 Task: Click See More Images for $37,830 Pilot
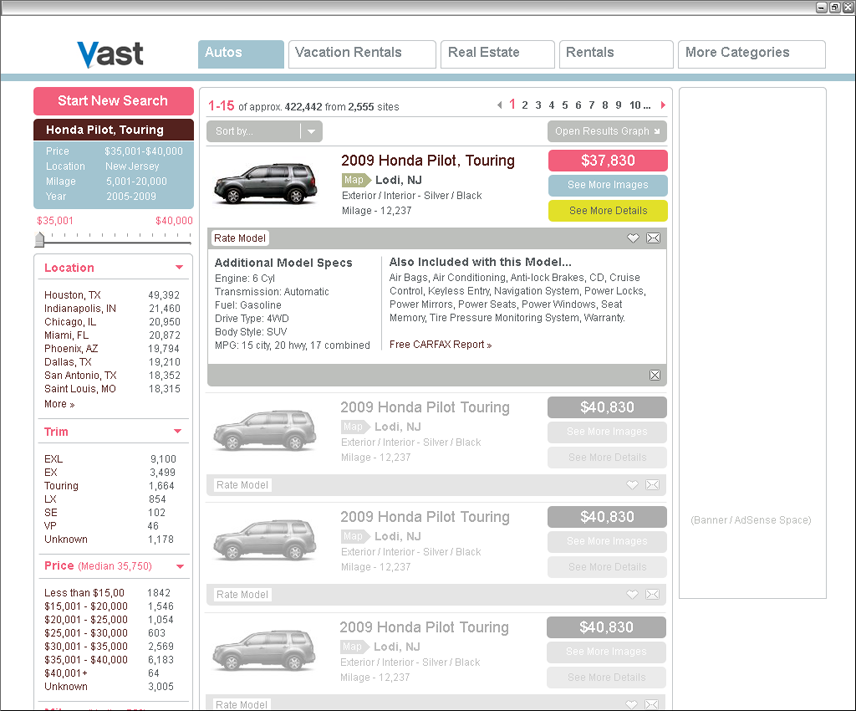(x=608, y=185)
